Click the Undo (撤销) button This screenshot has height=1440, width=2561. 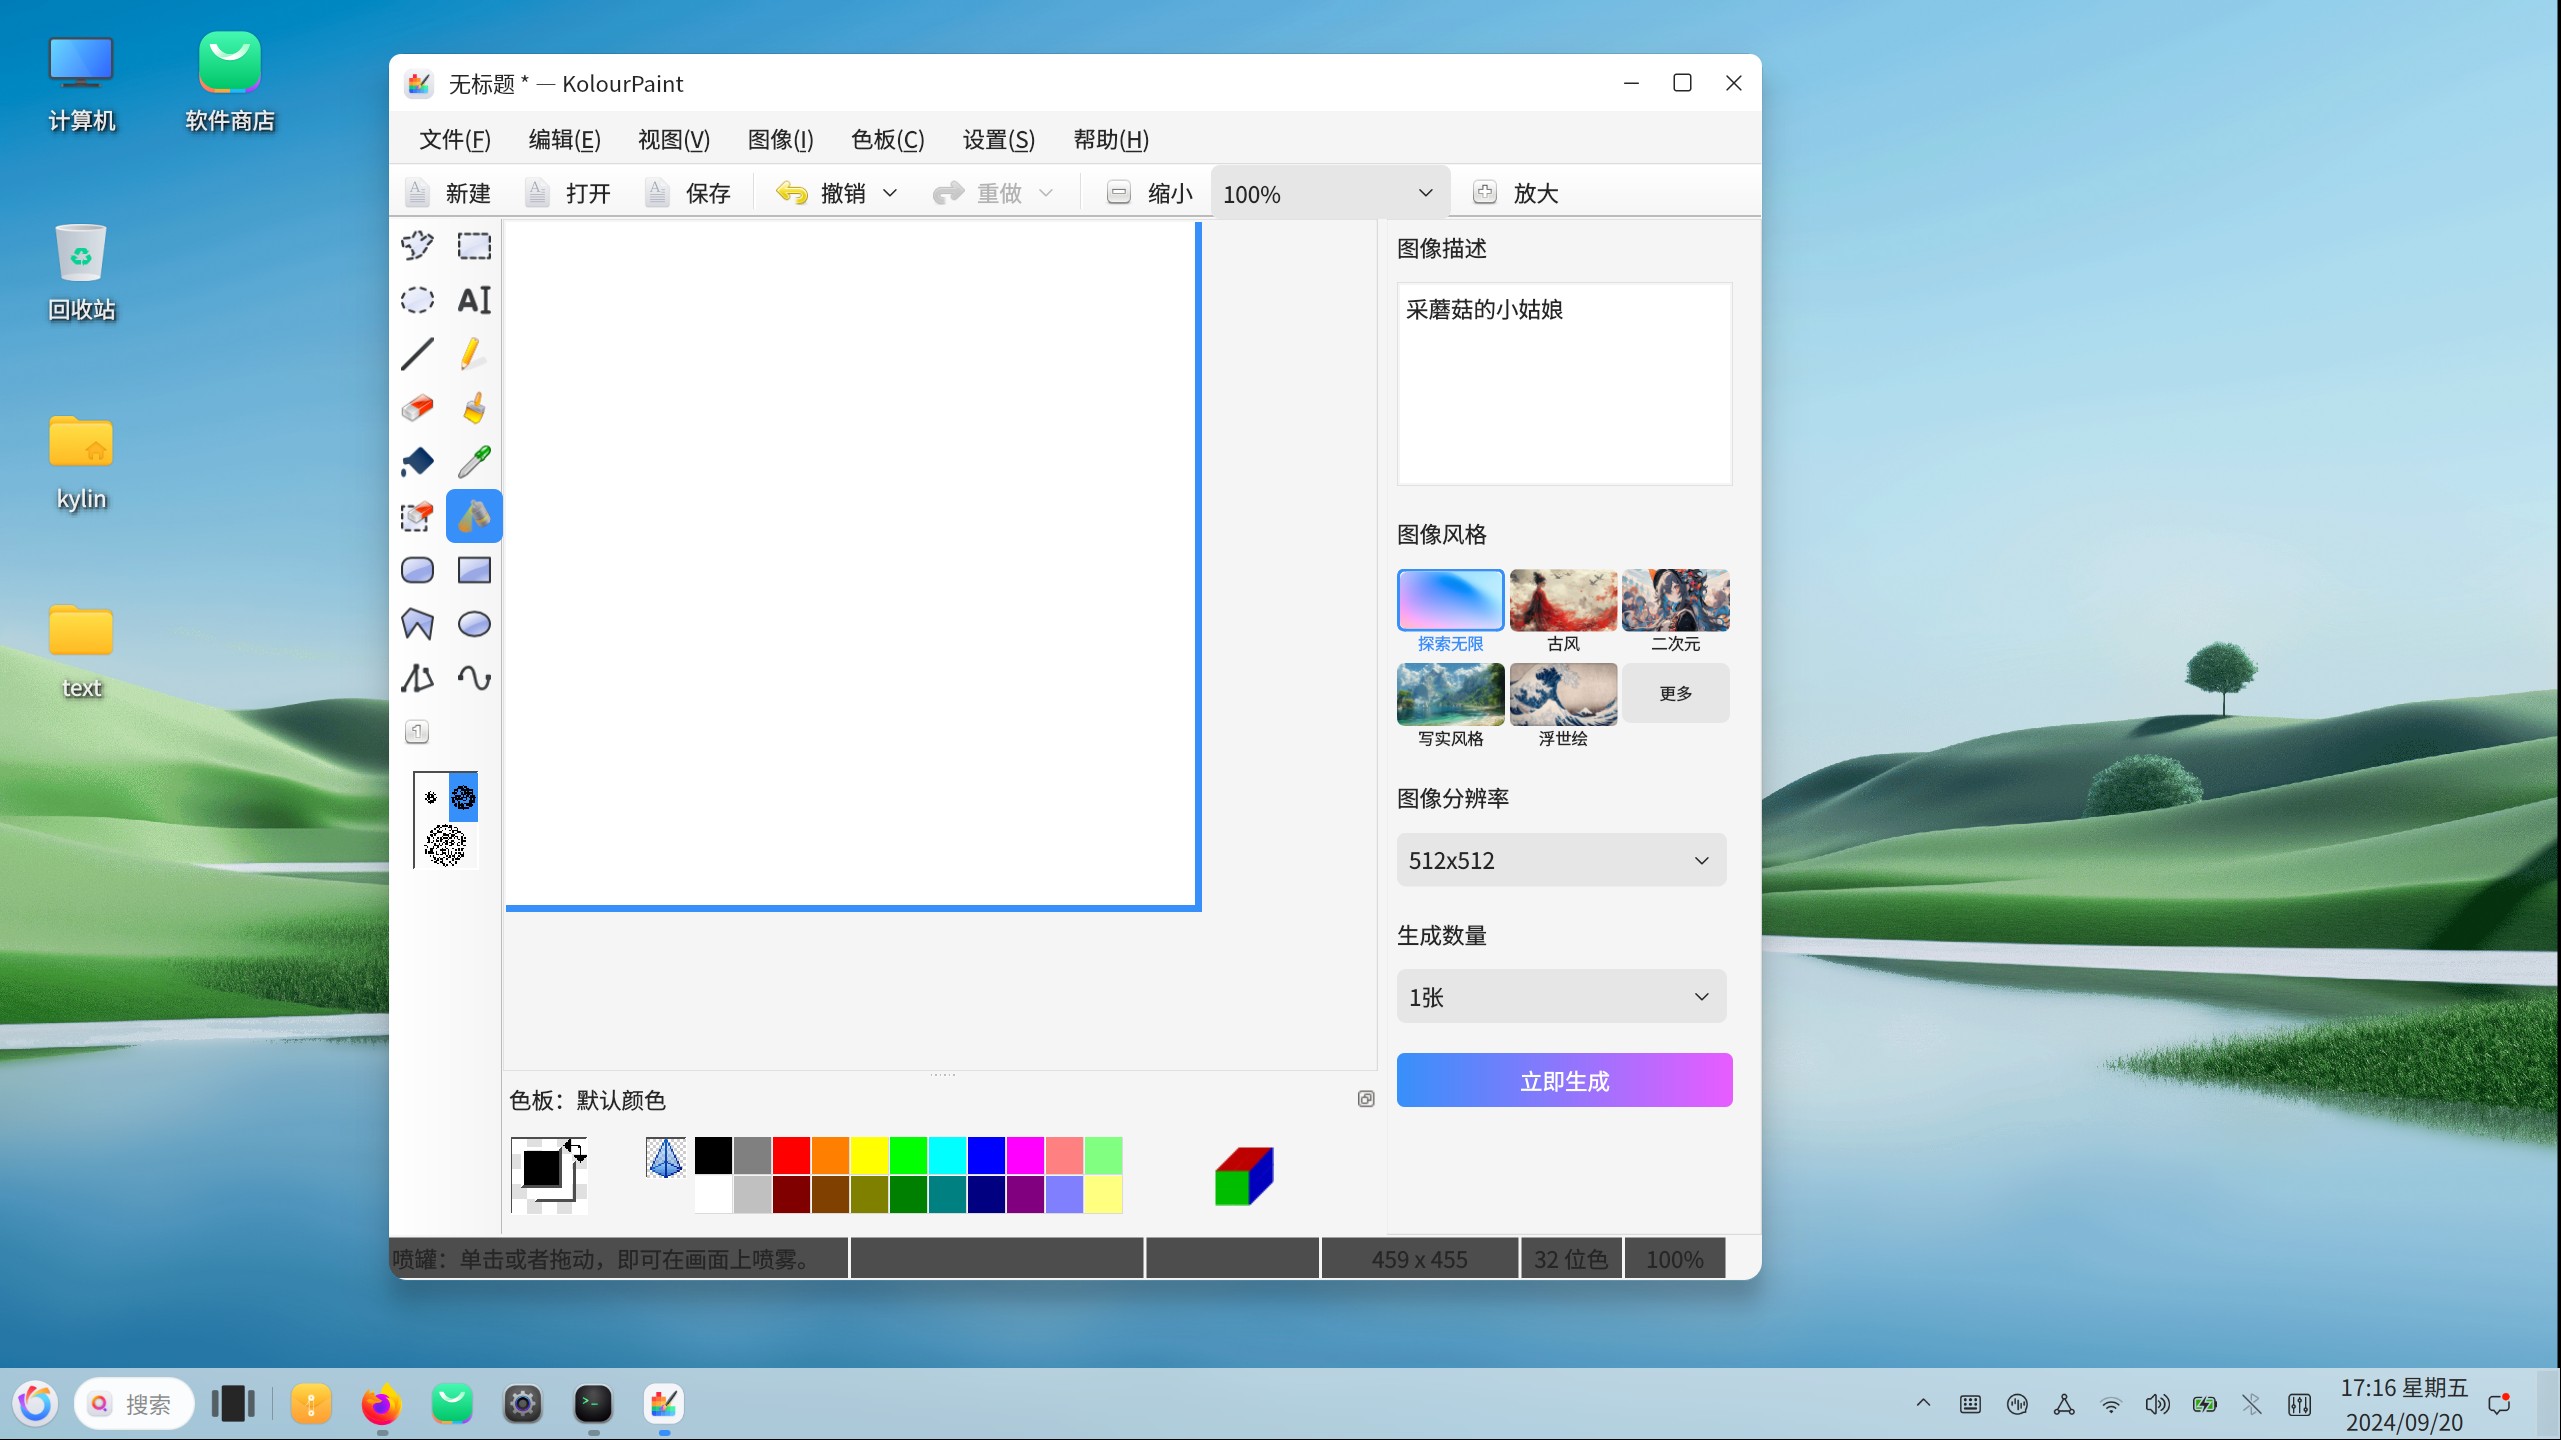coord(821,193)
